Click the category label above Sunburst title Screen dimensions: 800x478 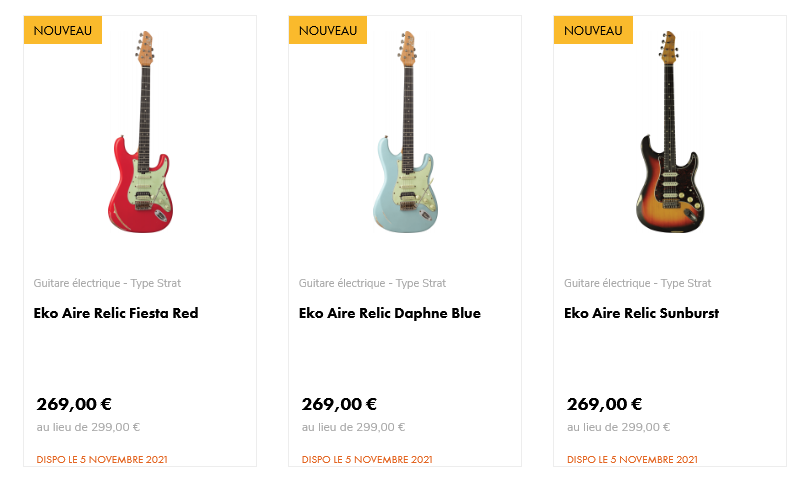coord(637,283)
